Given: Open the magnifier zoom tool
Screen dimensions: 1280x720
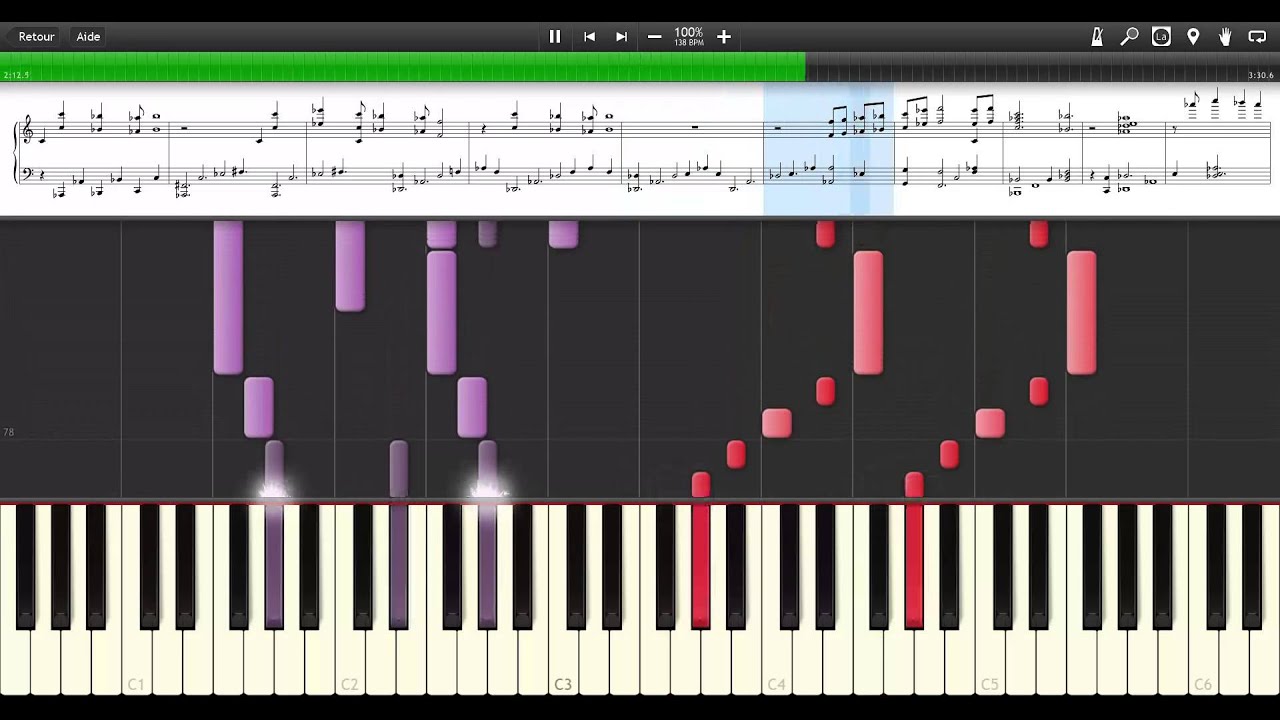Looking at the screenshot, I should (x=1129, y=36).
